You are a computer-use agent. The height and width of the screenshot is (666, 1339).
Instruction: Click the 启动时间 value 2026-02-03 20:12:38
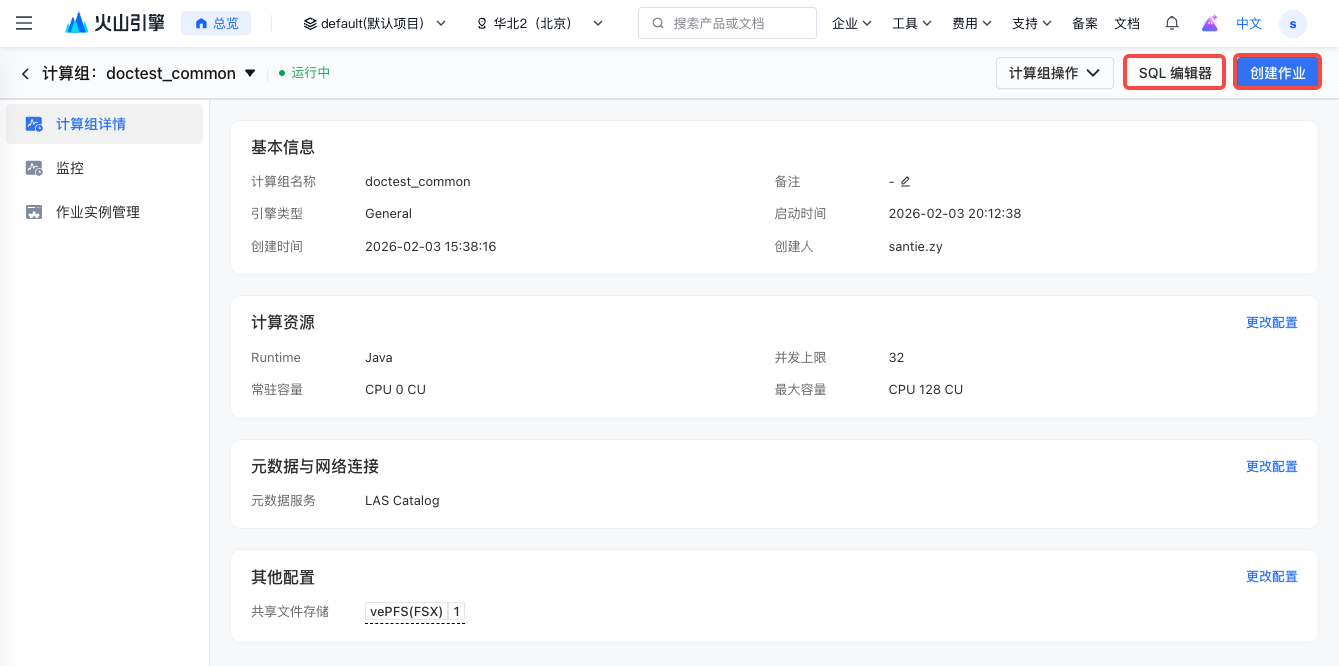955,214
